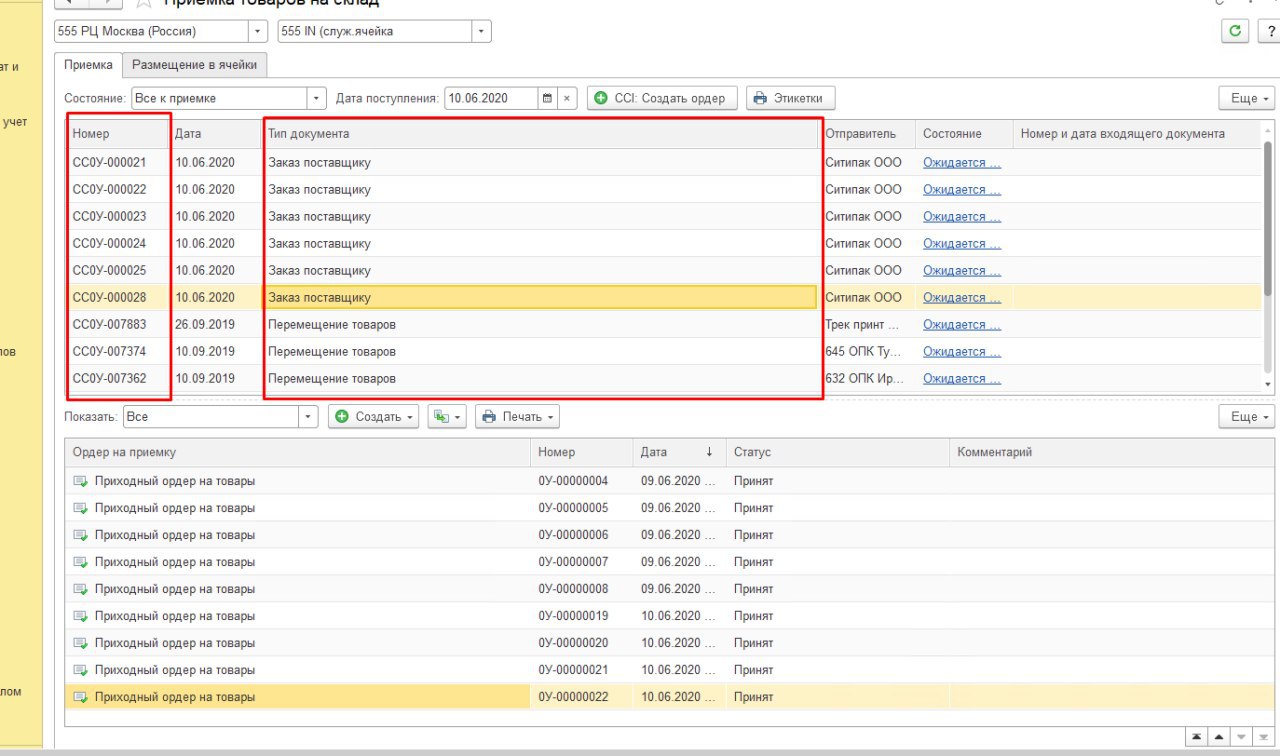1280x756 pixels.
Task: Open the Ожидается link for CC0У-000028
Action: [961, 297]
